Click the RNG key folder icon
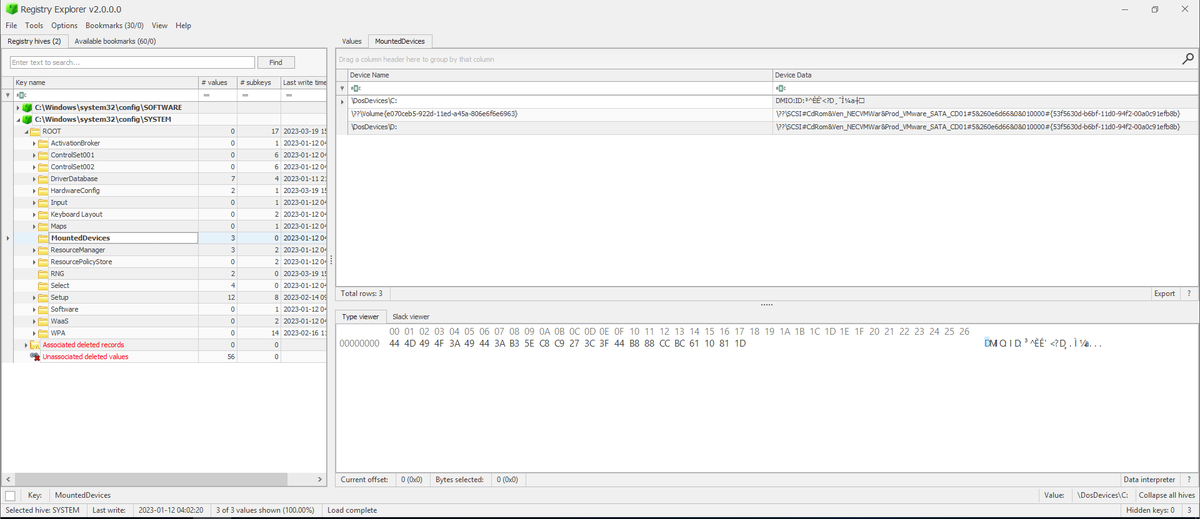 (44, 273)
